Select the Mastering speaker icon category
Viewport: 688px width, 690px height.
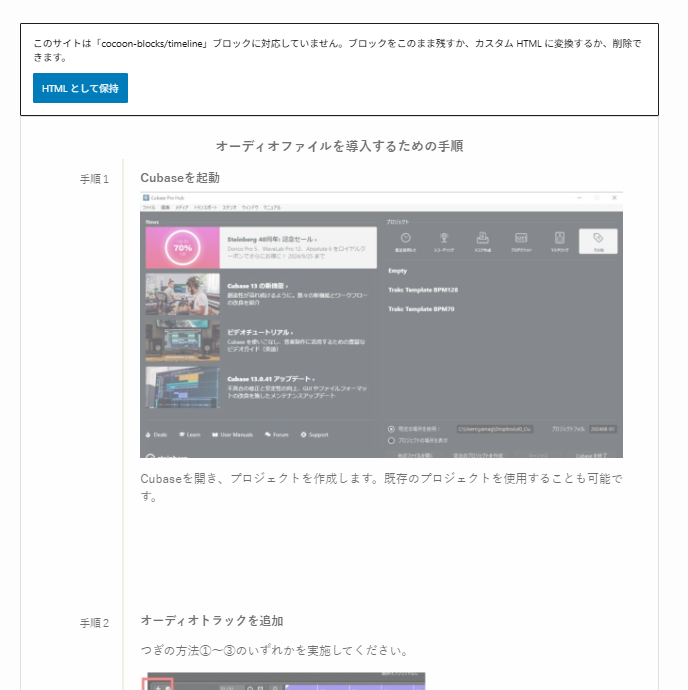pyautogui.click(x=559, y=241)
